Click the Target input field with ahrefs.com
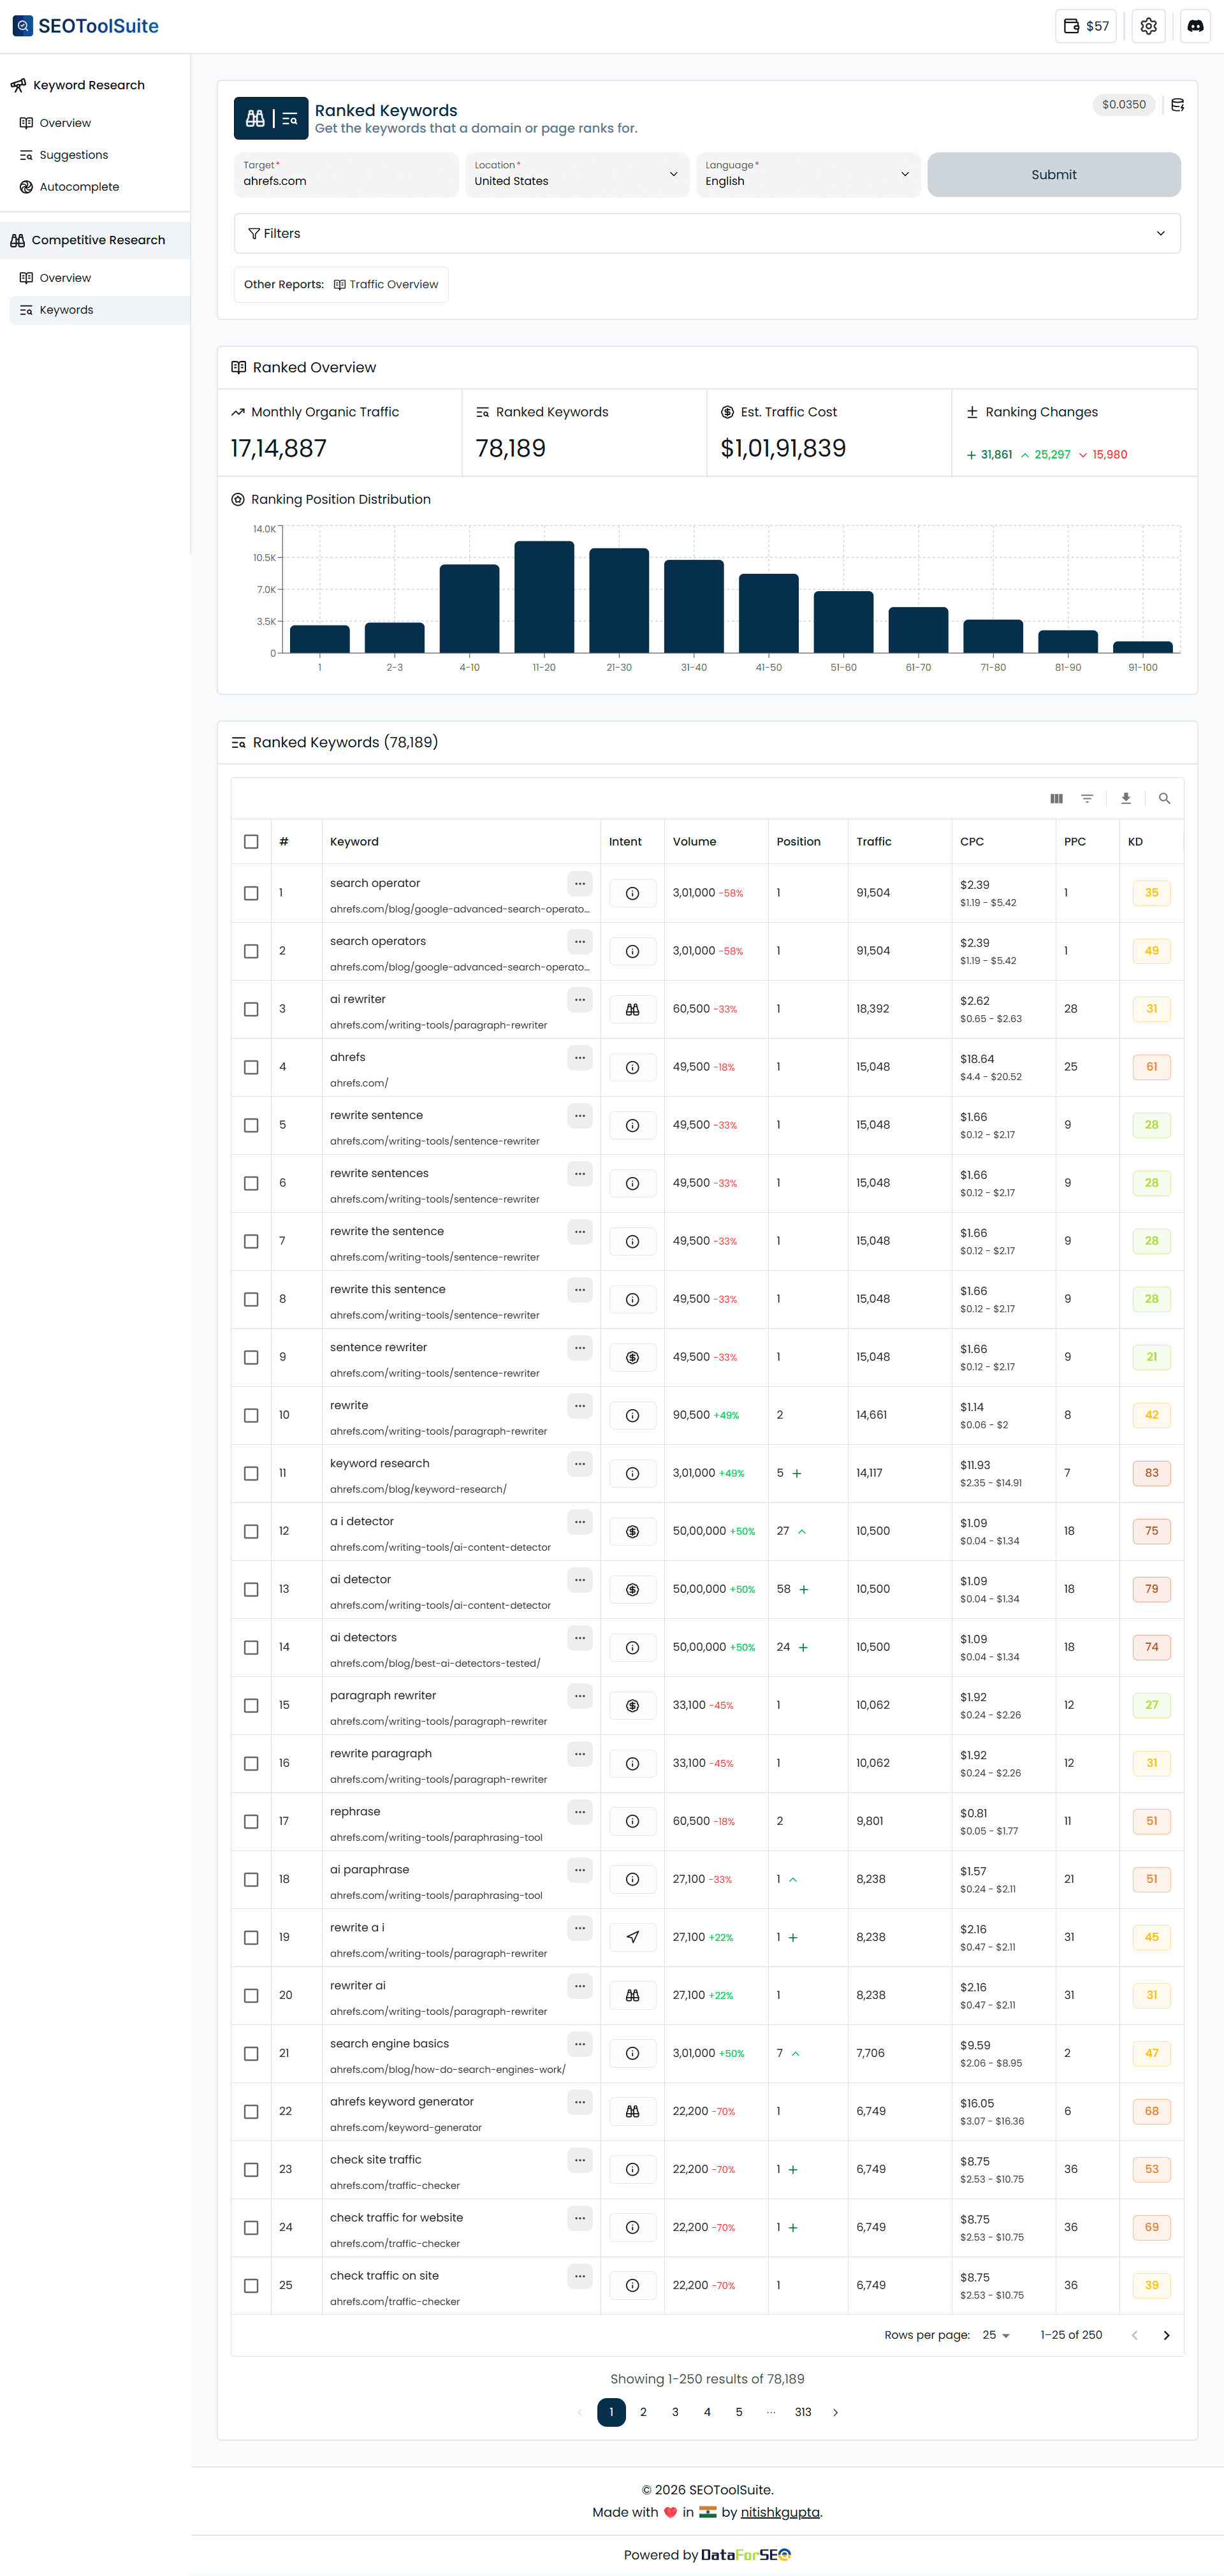The image size is (1224, 2576). click(346, 174)
